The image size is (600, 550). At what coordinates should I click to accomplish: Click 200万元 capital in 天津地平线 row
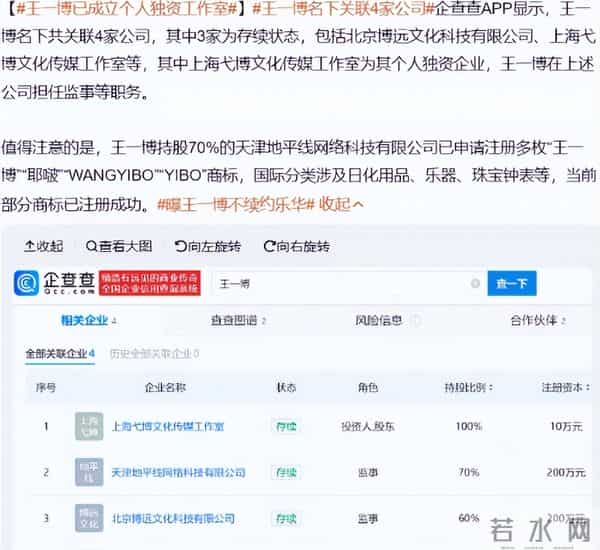pos(566,472)
